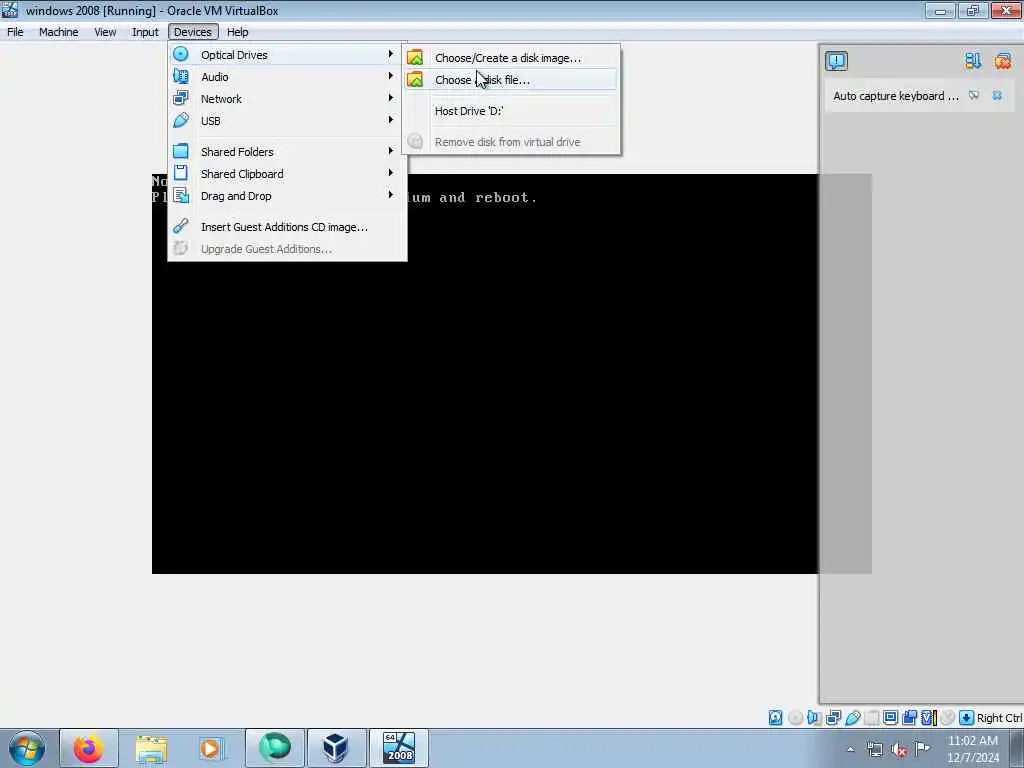Select the Audio submenu entry
Screen dimensions: 1024x768
[x=286, y=77]
